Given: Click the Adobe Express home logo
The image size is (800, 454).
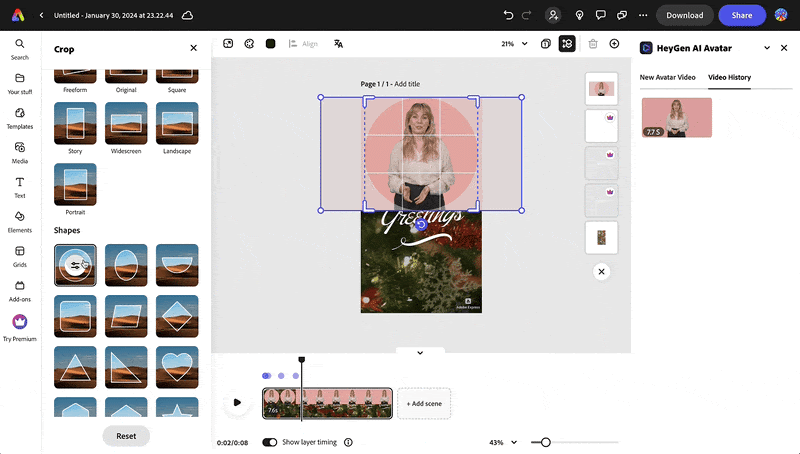Looking at the screenshot, I should coord(18,15).
